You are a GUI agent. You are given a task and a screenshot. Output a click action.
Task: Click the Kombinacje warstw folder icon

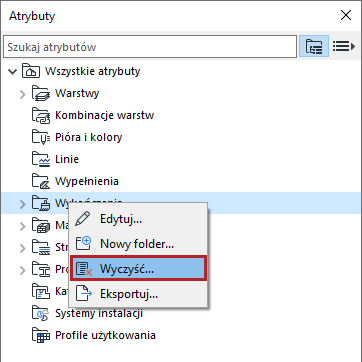(41, 115)
